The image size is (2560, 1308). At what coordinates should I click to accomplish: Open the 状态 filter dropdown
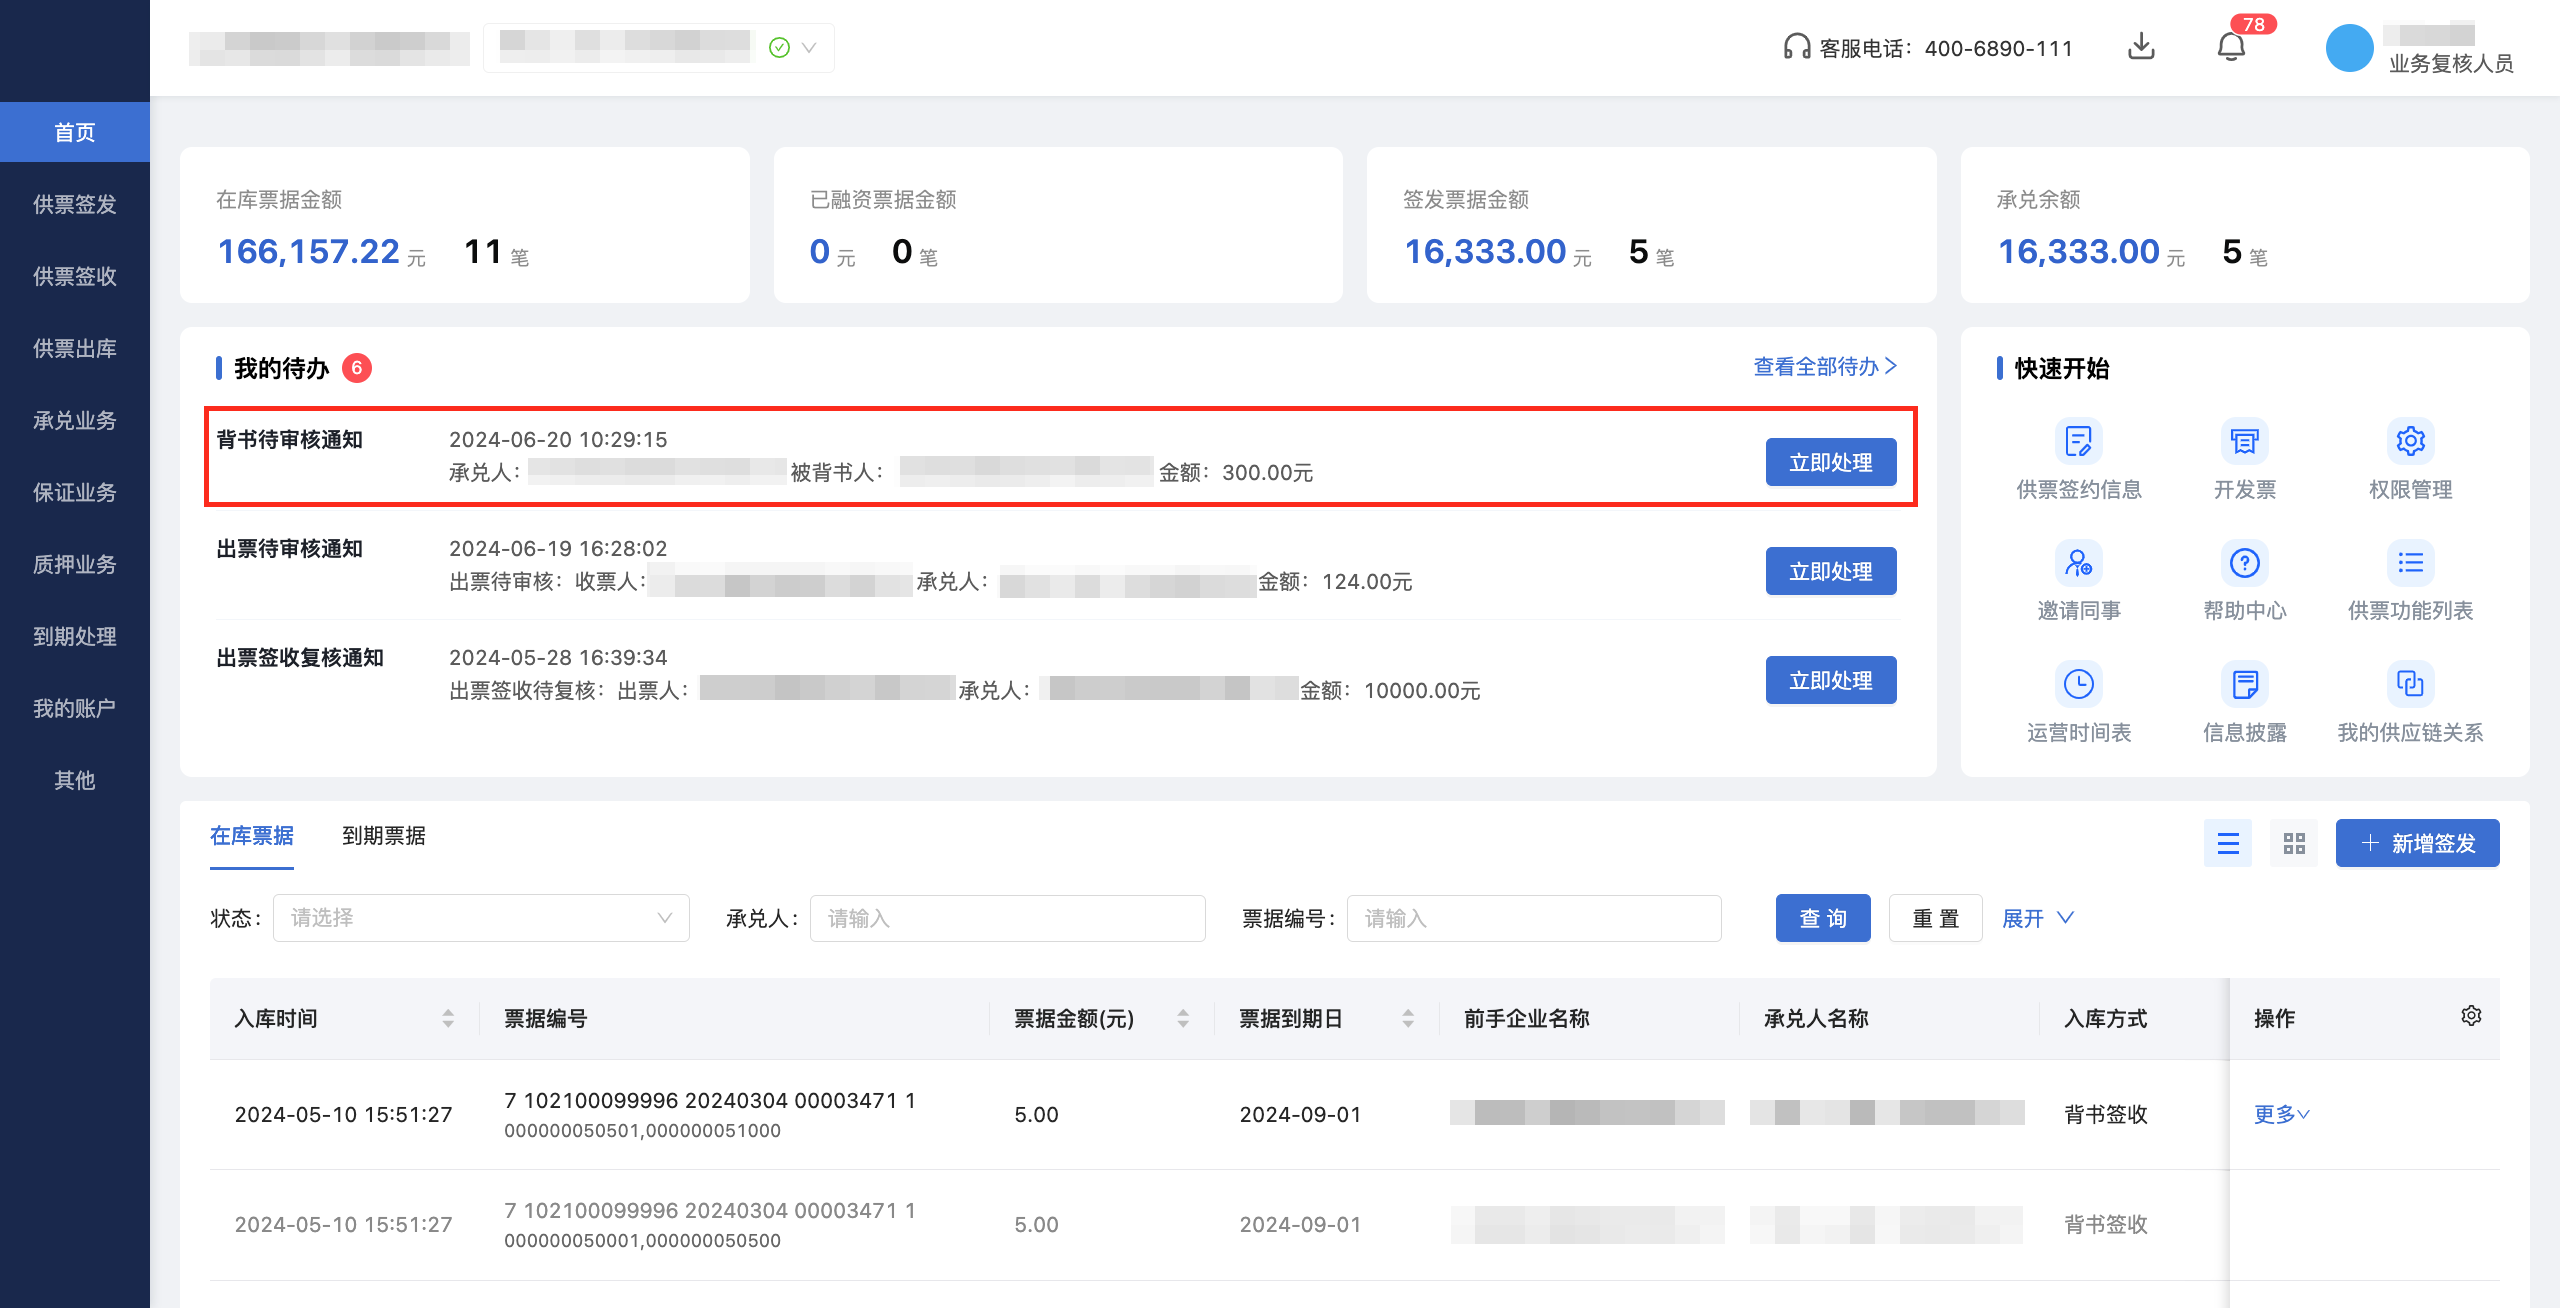click(x=480, y=917)
